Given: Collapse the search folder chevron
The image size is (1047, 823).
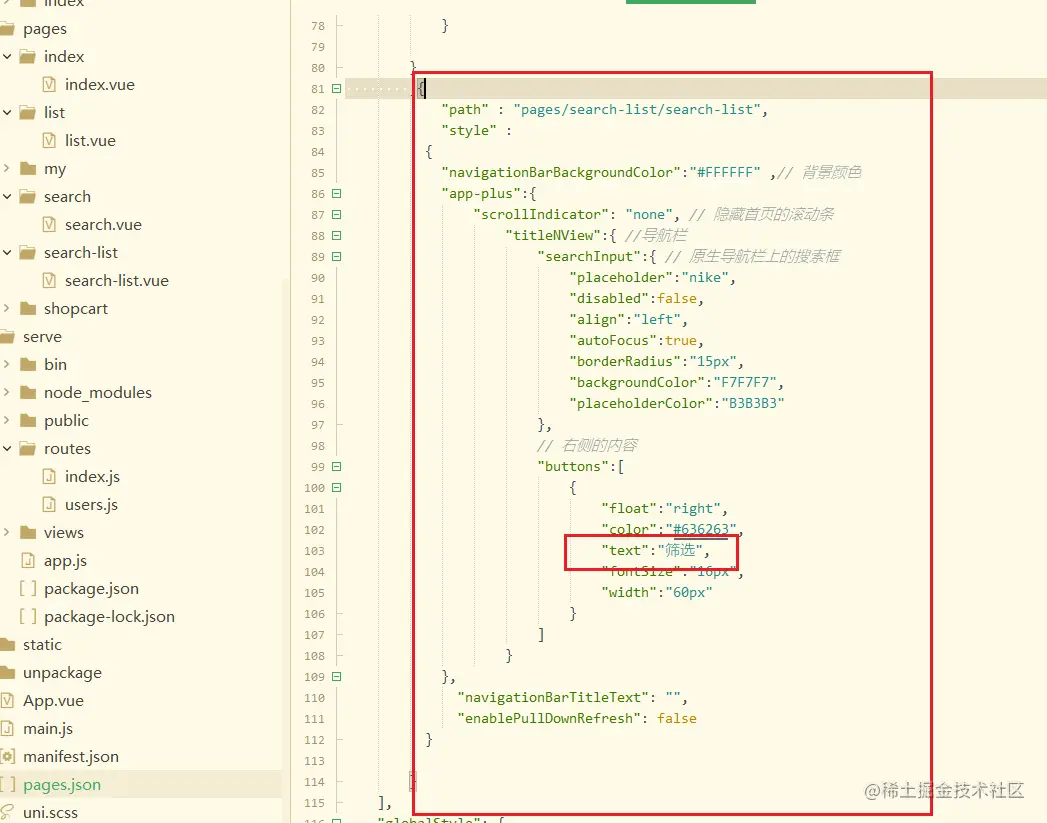Looking at the screenshot, I should coord(7,197).
